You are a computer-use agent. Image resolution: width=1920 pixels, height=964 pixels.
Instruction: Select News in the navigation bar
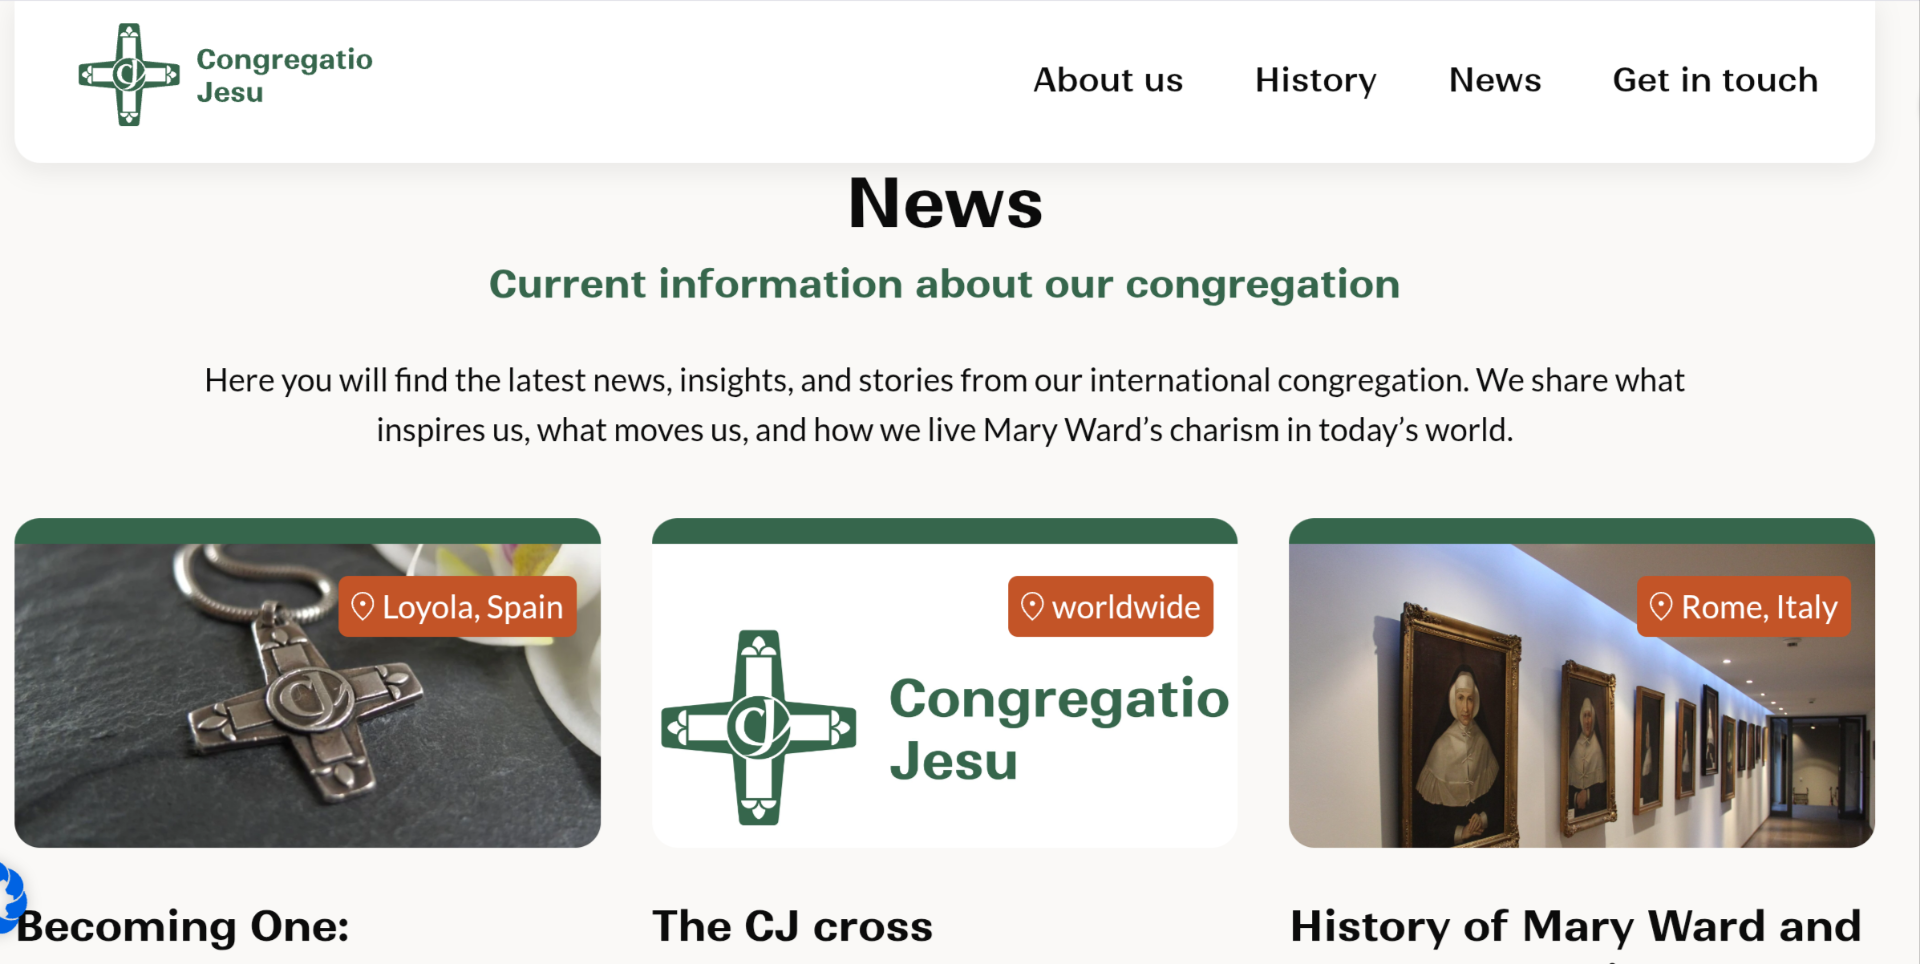(x=1494, y=80)
